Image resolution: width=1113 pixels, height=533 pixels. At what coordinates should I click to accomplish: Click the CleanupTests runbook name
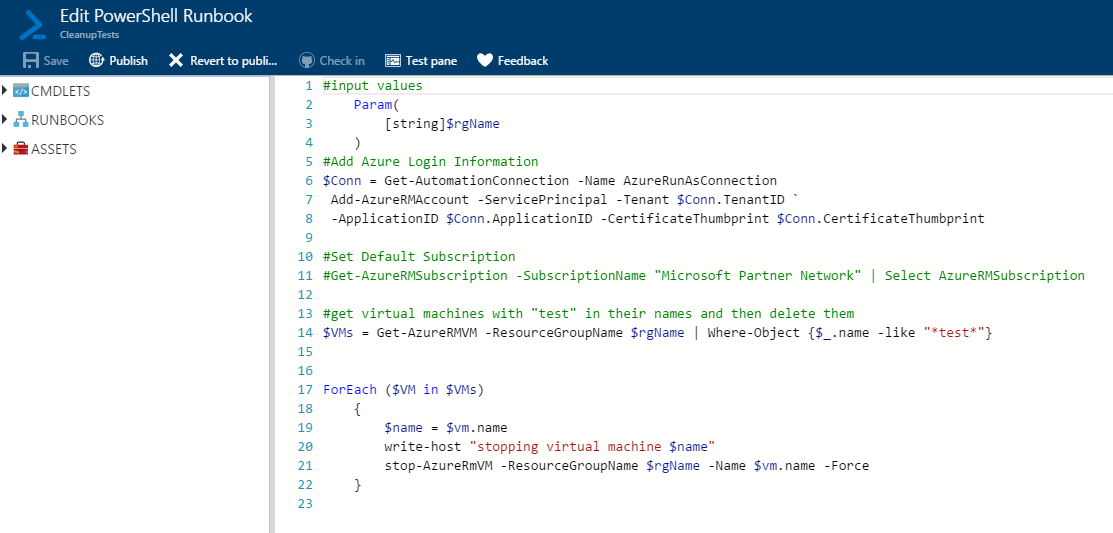tap(89, 34)
